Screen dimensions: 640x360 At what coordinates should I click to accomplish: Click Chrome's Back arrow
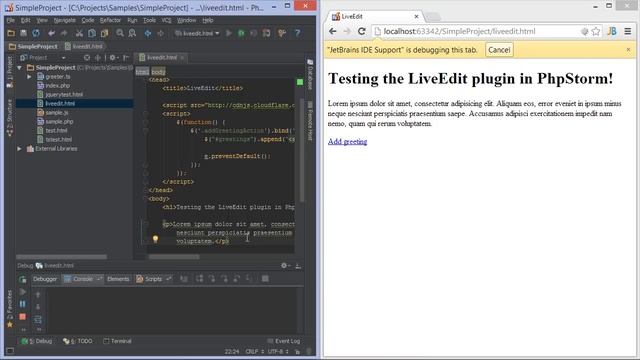point(333,31)
